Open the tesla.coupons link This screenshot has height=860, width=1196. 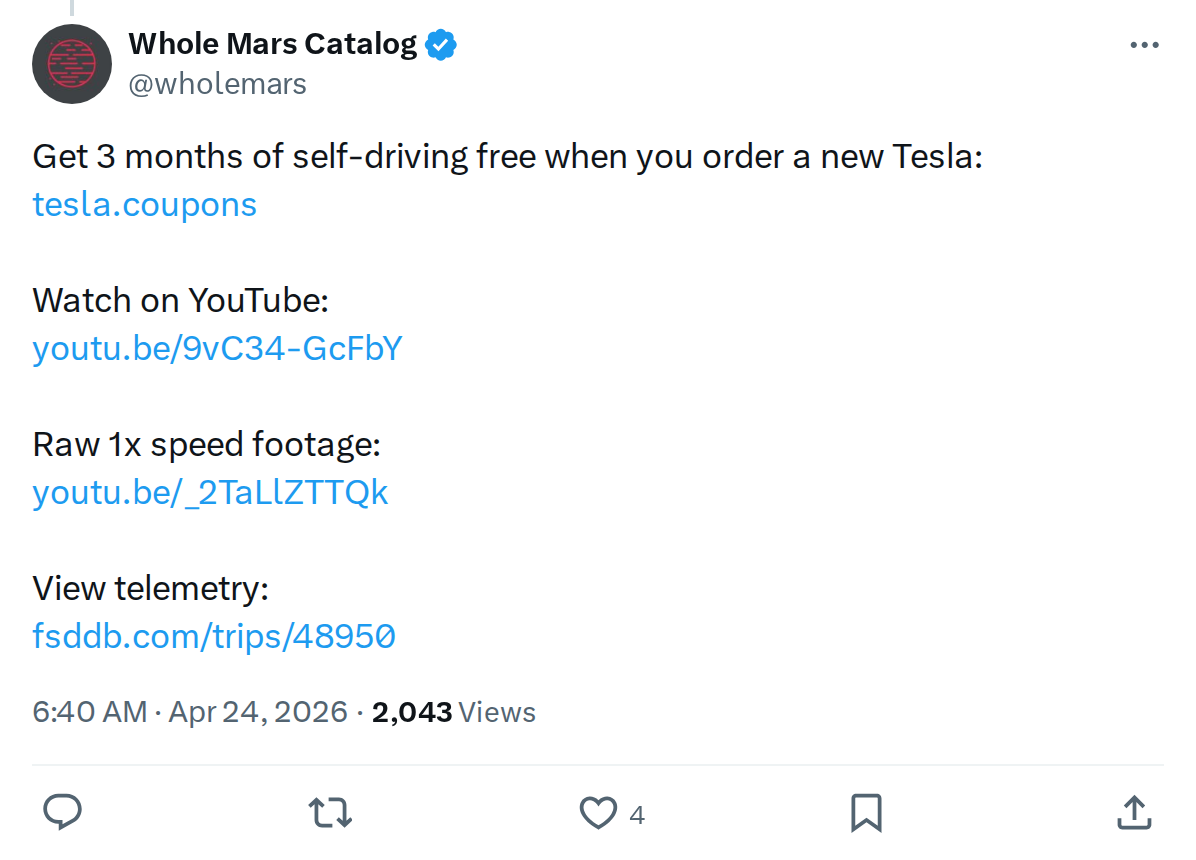click(x=144, y=204)
